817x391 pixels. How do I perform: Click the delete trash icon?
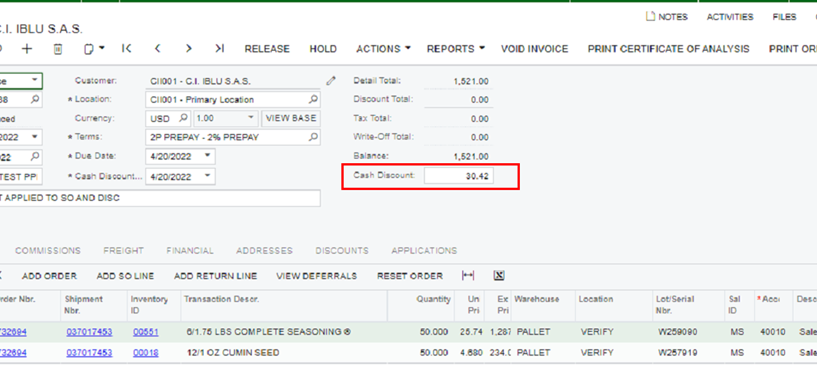58,49
